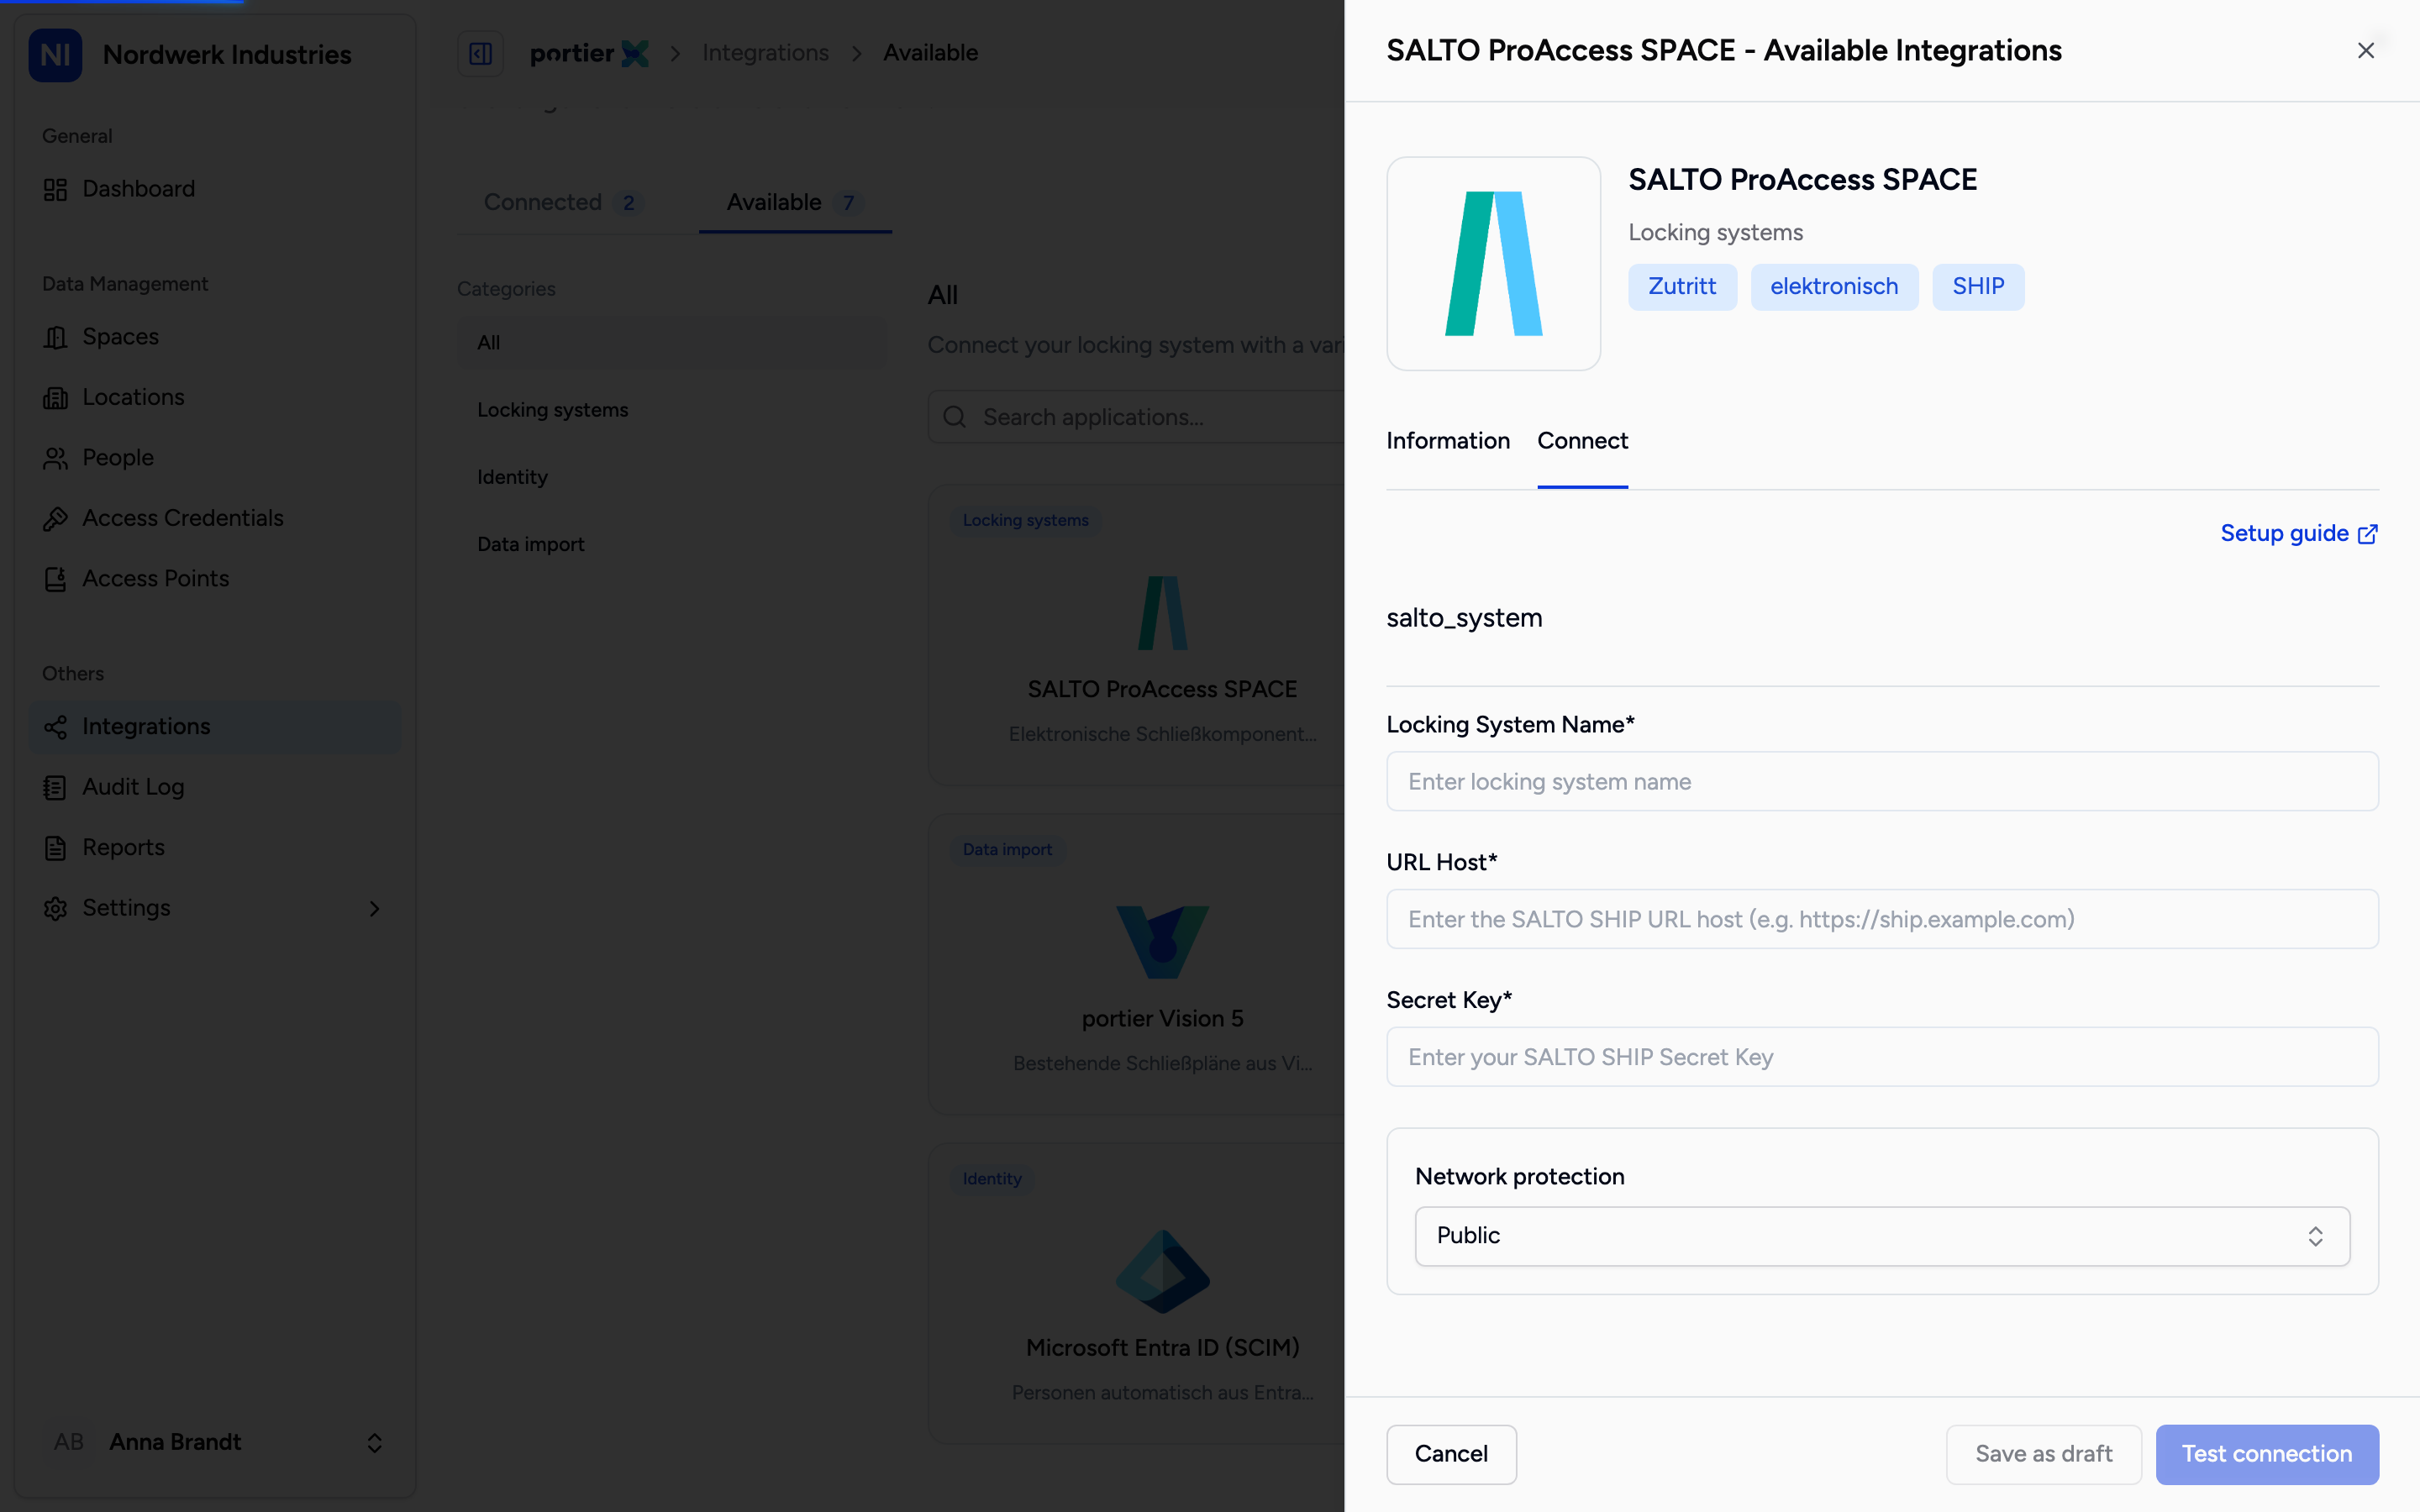Click the portier Vision 5 logo
The height and width of the screenshot is (1512, 2420).
[x=1162, y=942]
